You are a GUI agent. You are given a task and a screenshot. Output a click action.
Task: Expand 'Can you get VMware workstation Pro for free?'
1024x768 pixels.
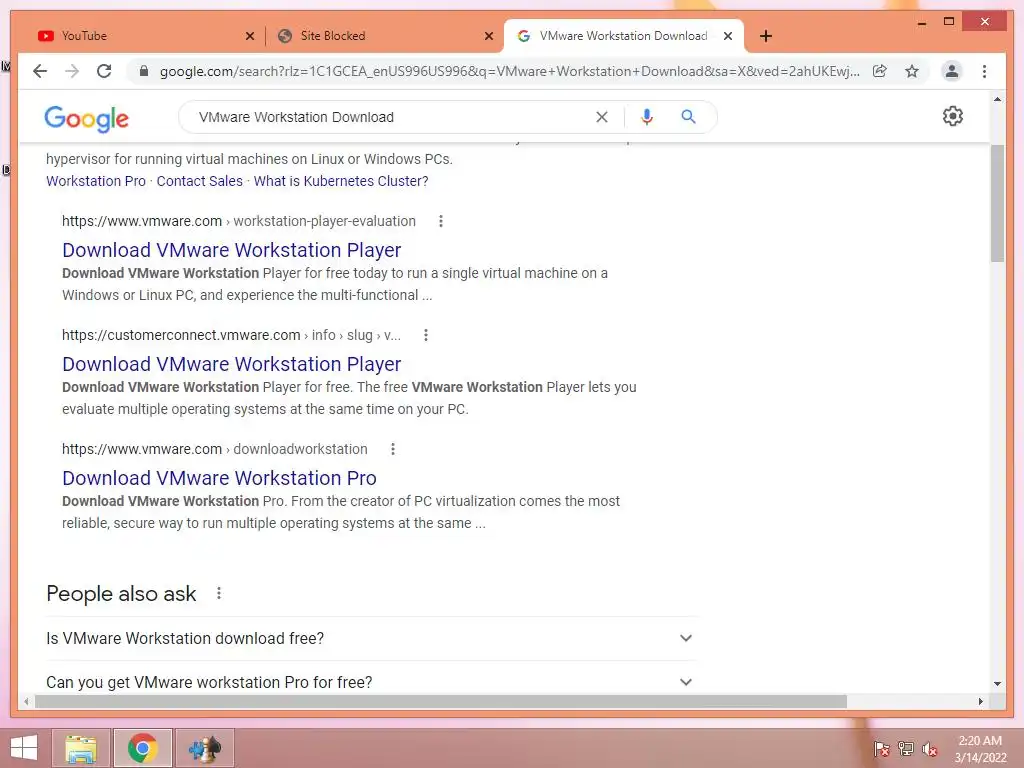(370, 682)
